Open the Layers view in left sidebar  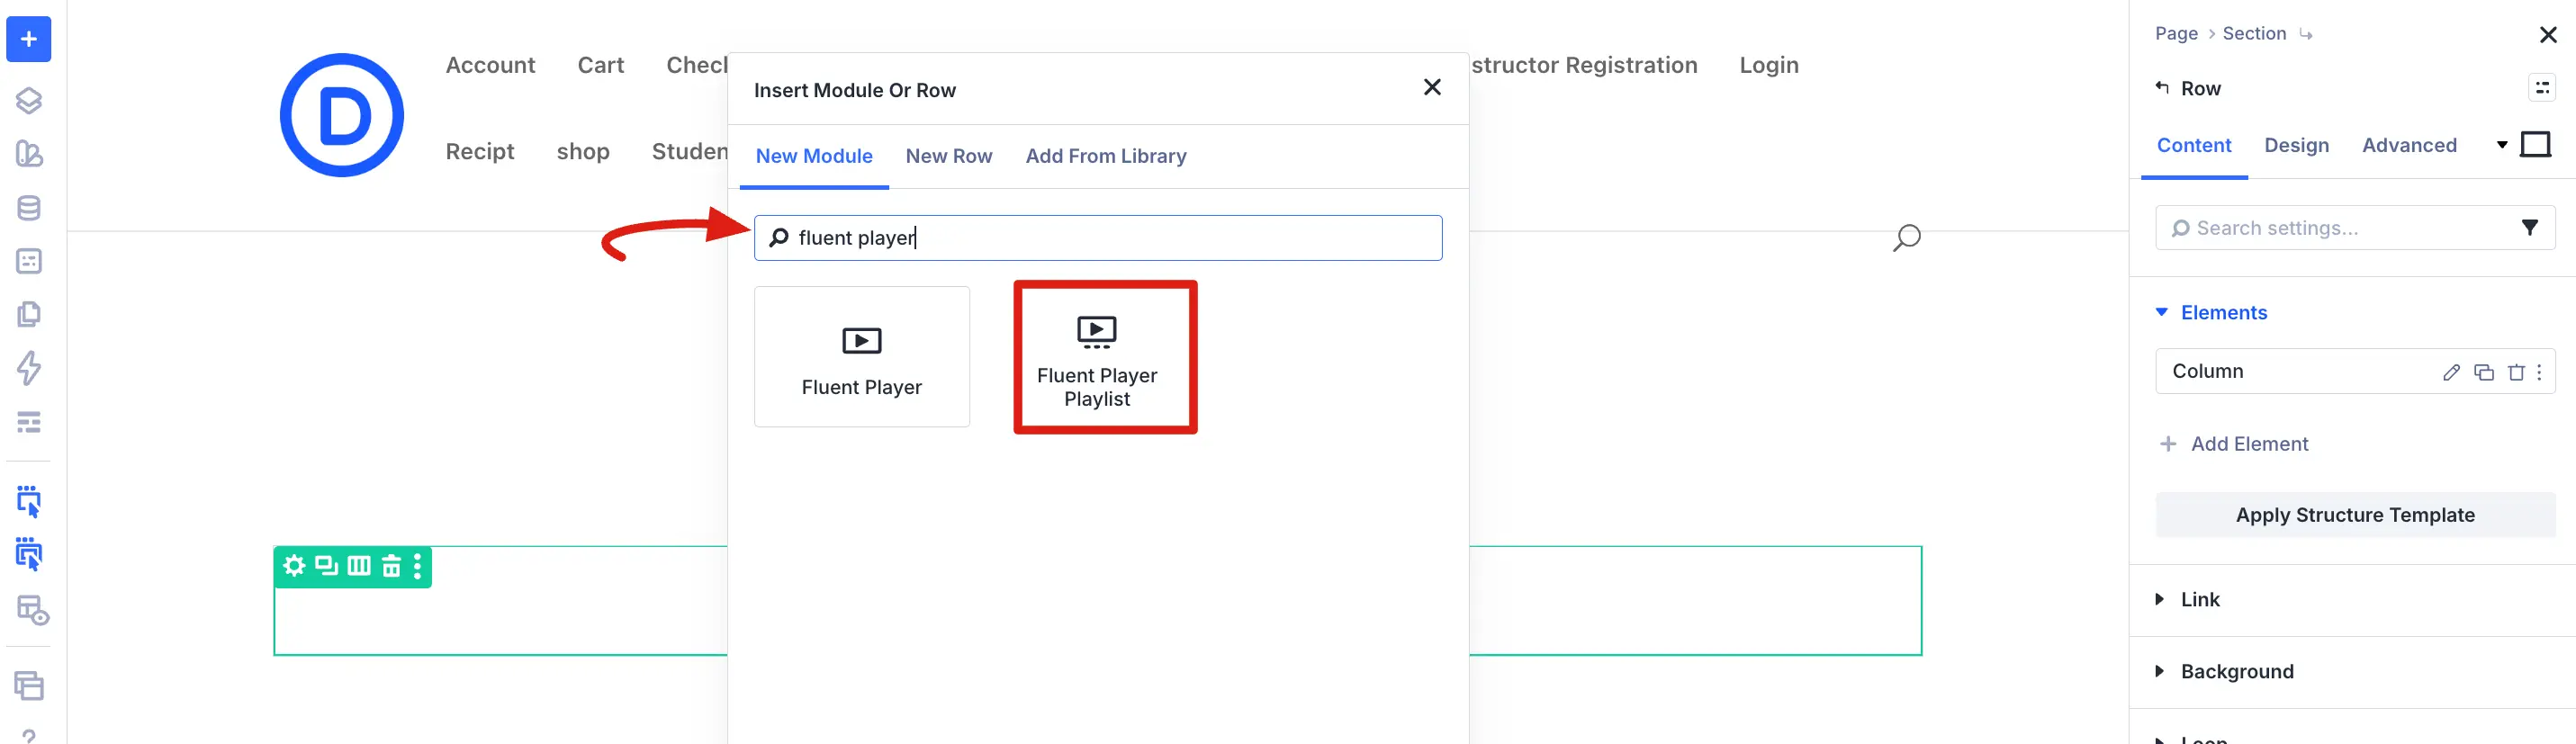click(29, 100)
